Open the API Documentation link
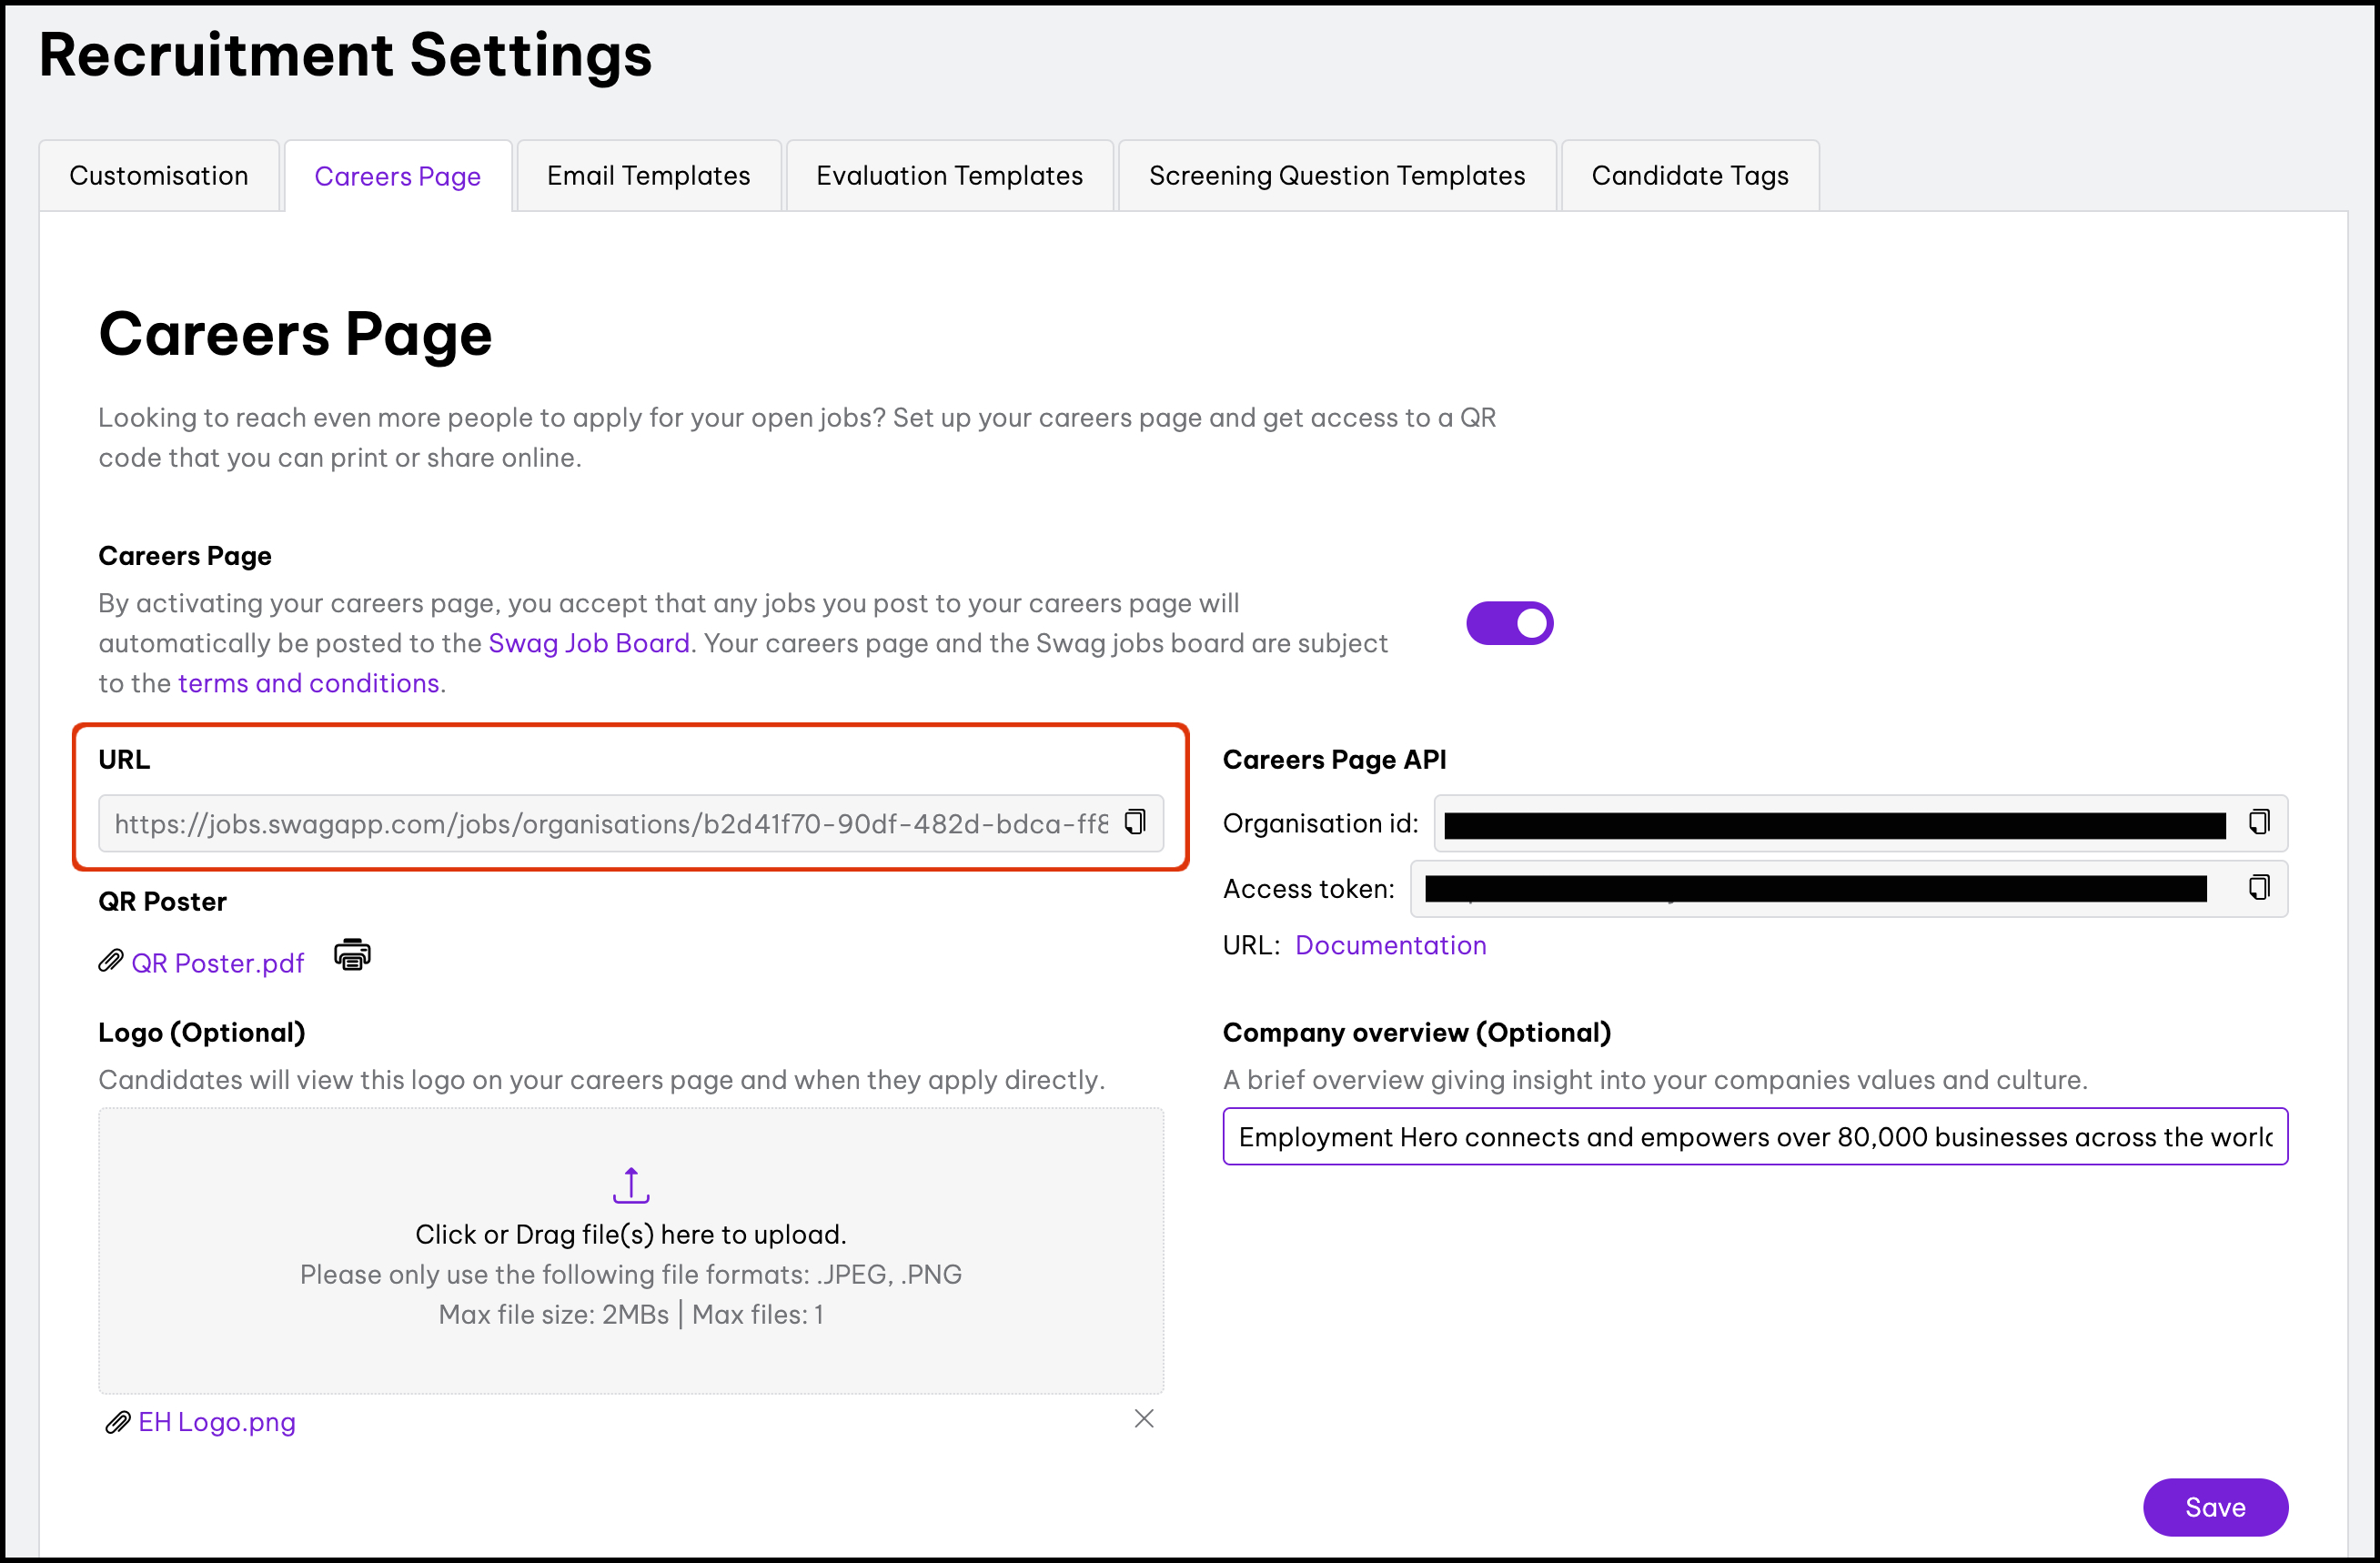Image resolution: width=2380 pixels, height=1563 pixels. [x=1390, y=945]
